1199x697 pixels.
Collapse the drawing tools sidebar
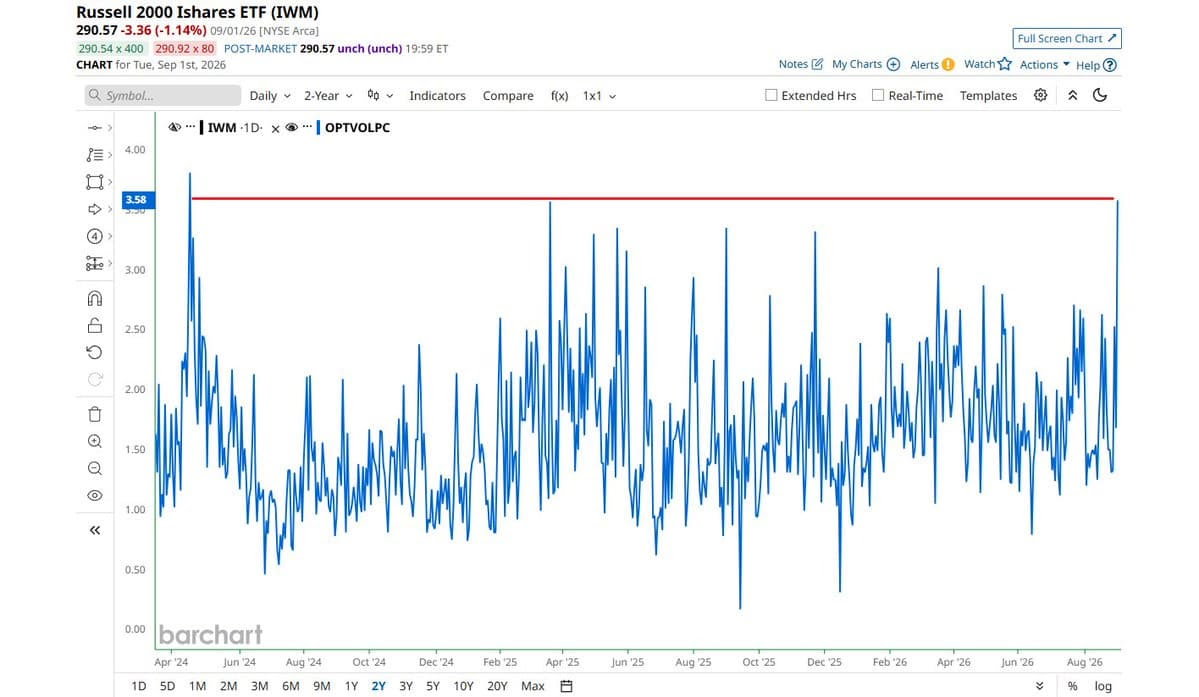click(95, 530)
